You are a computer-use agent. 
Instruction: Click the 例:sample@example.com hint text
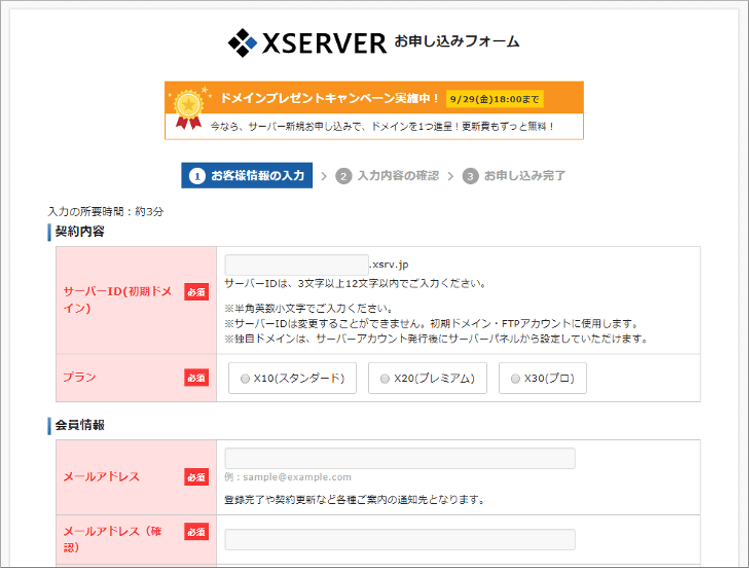tap(288, 477)
